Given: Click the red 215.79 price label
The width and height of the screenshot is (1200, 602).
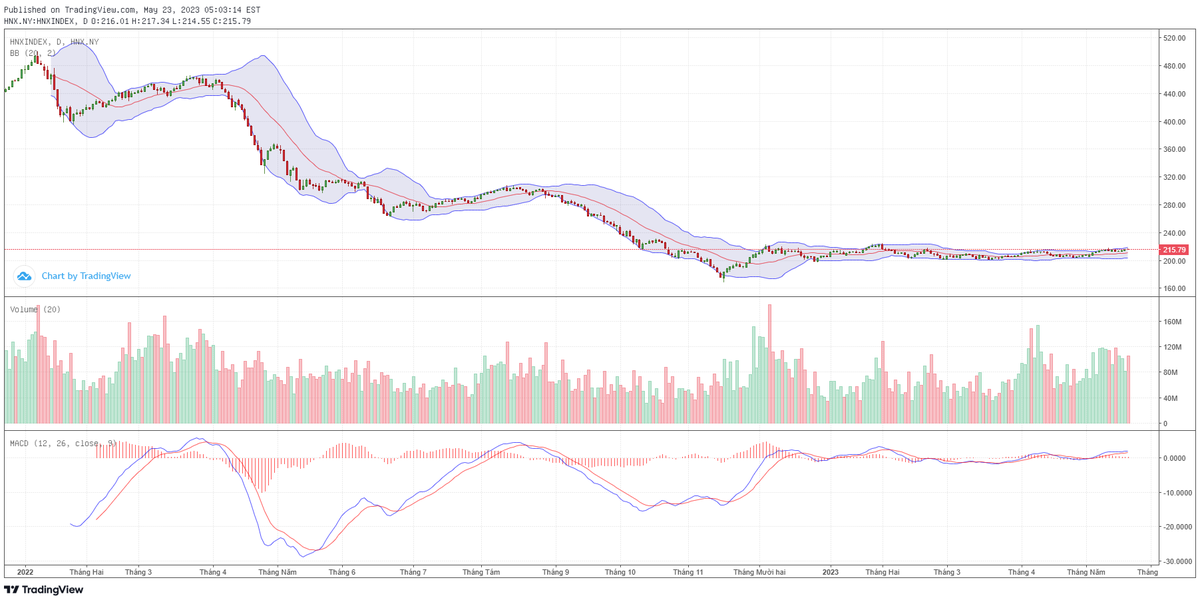Looking at the screenshot, I should click(1172, 251).
